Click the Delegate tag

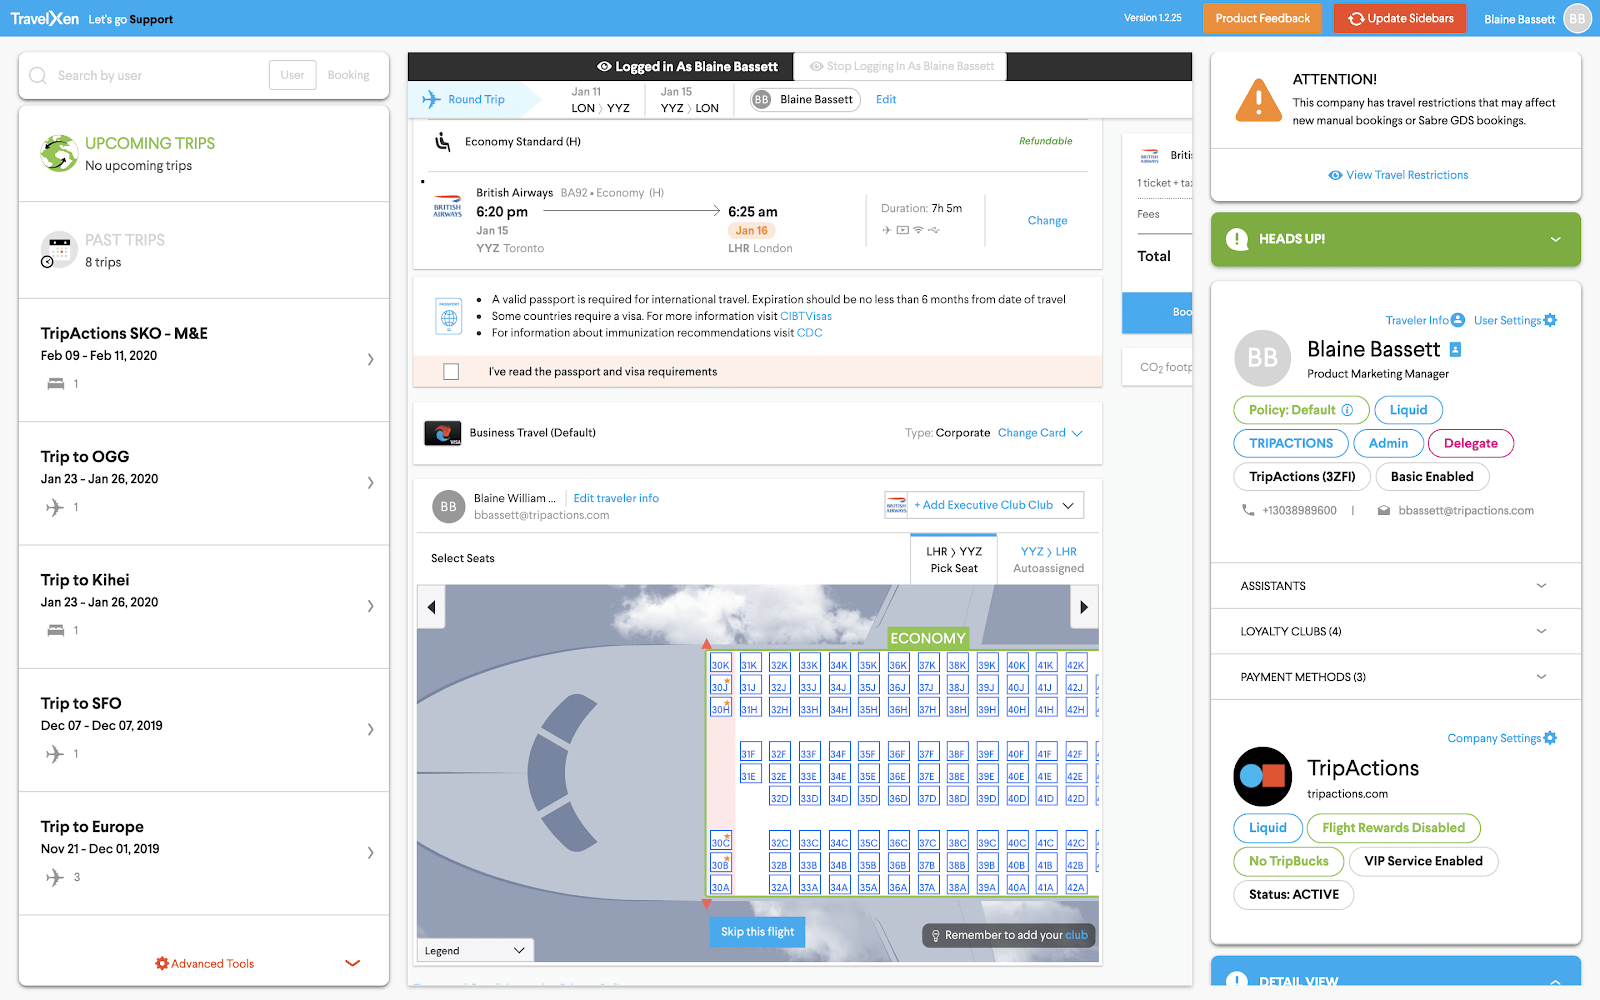click(x=1470, y=443)
